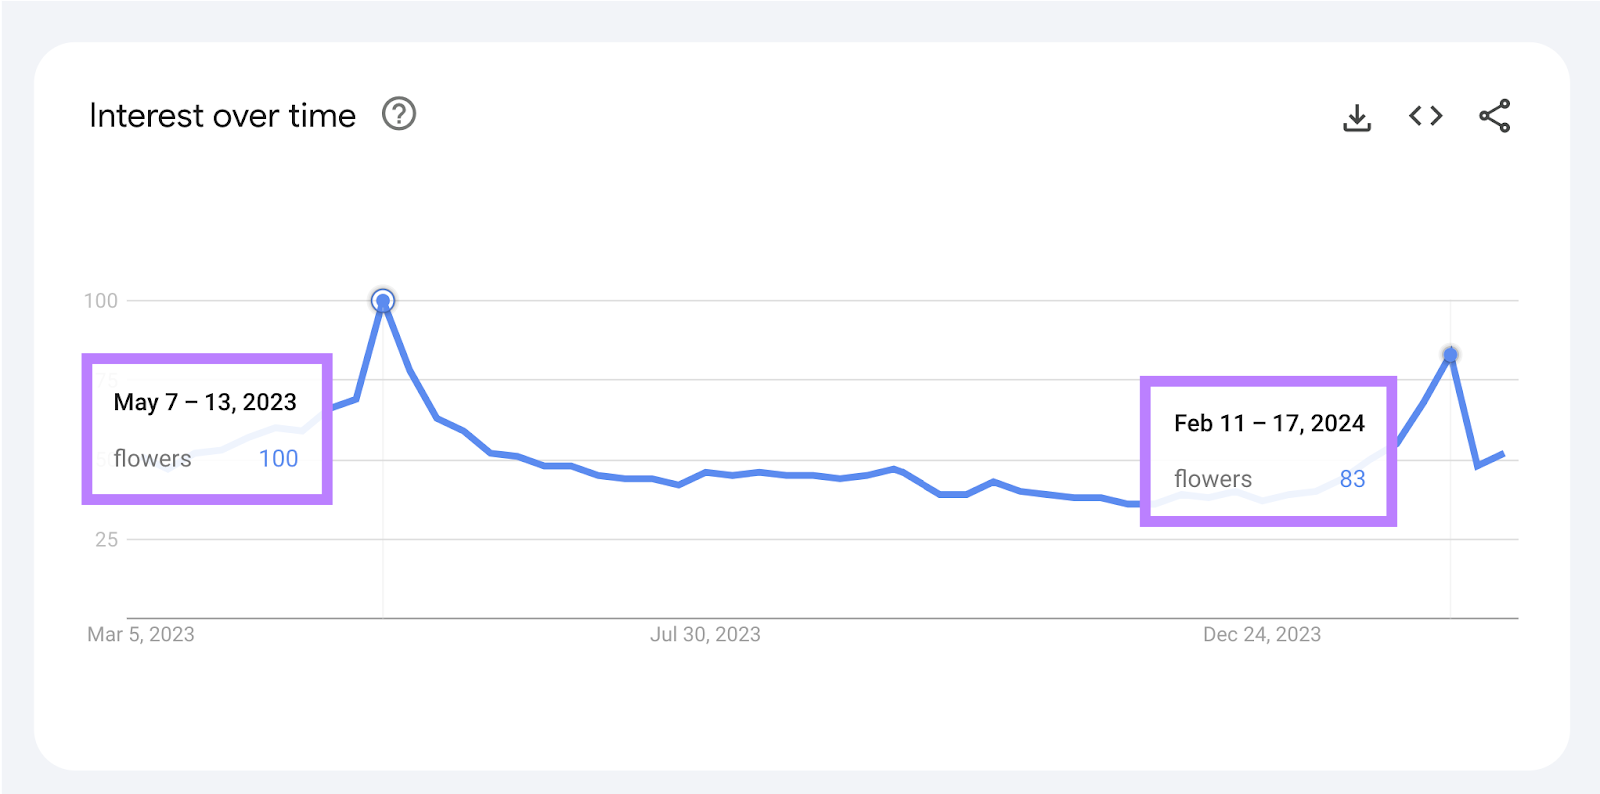Click the flowers 83 value link
Image resolution: width=1600 pixels, height=794 pixels.
point(1352,480)
